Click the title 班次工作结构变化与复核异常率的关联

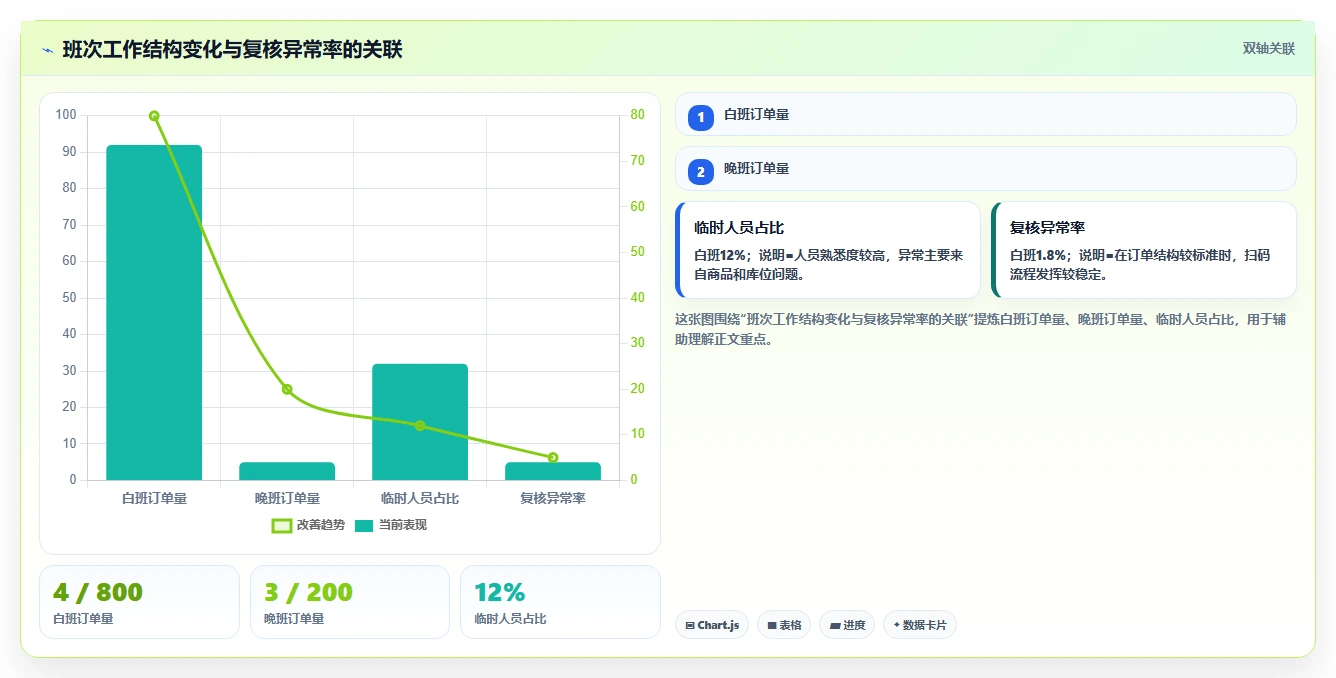pos(232,49)
